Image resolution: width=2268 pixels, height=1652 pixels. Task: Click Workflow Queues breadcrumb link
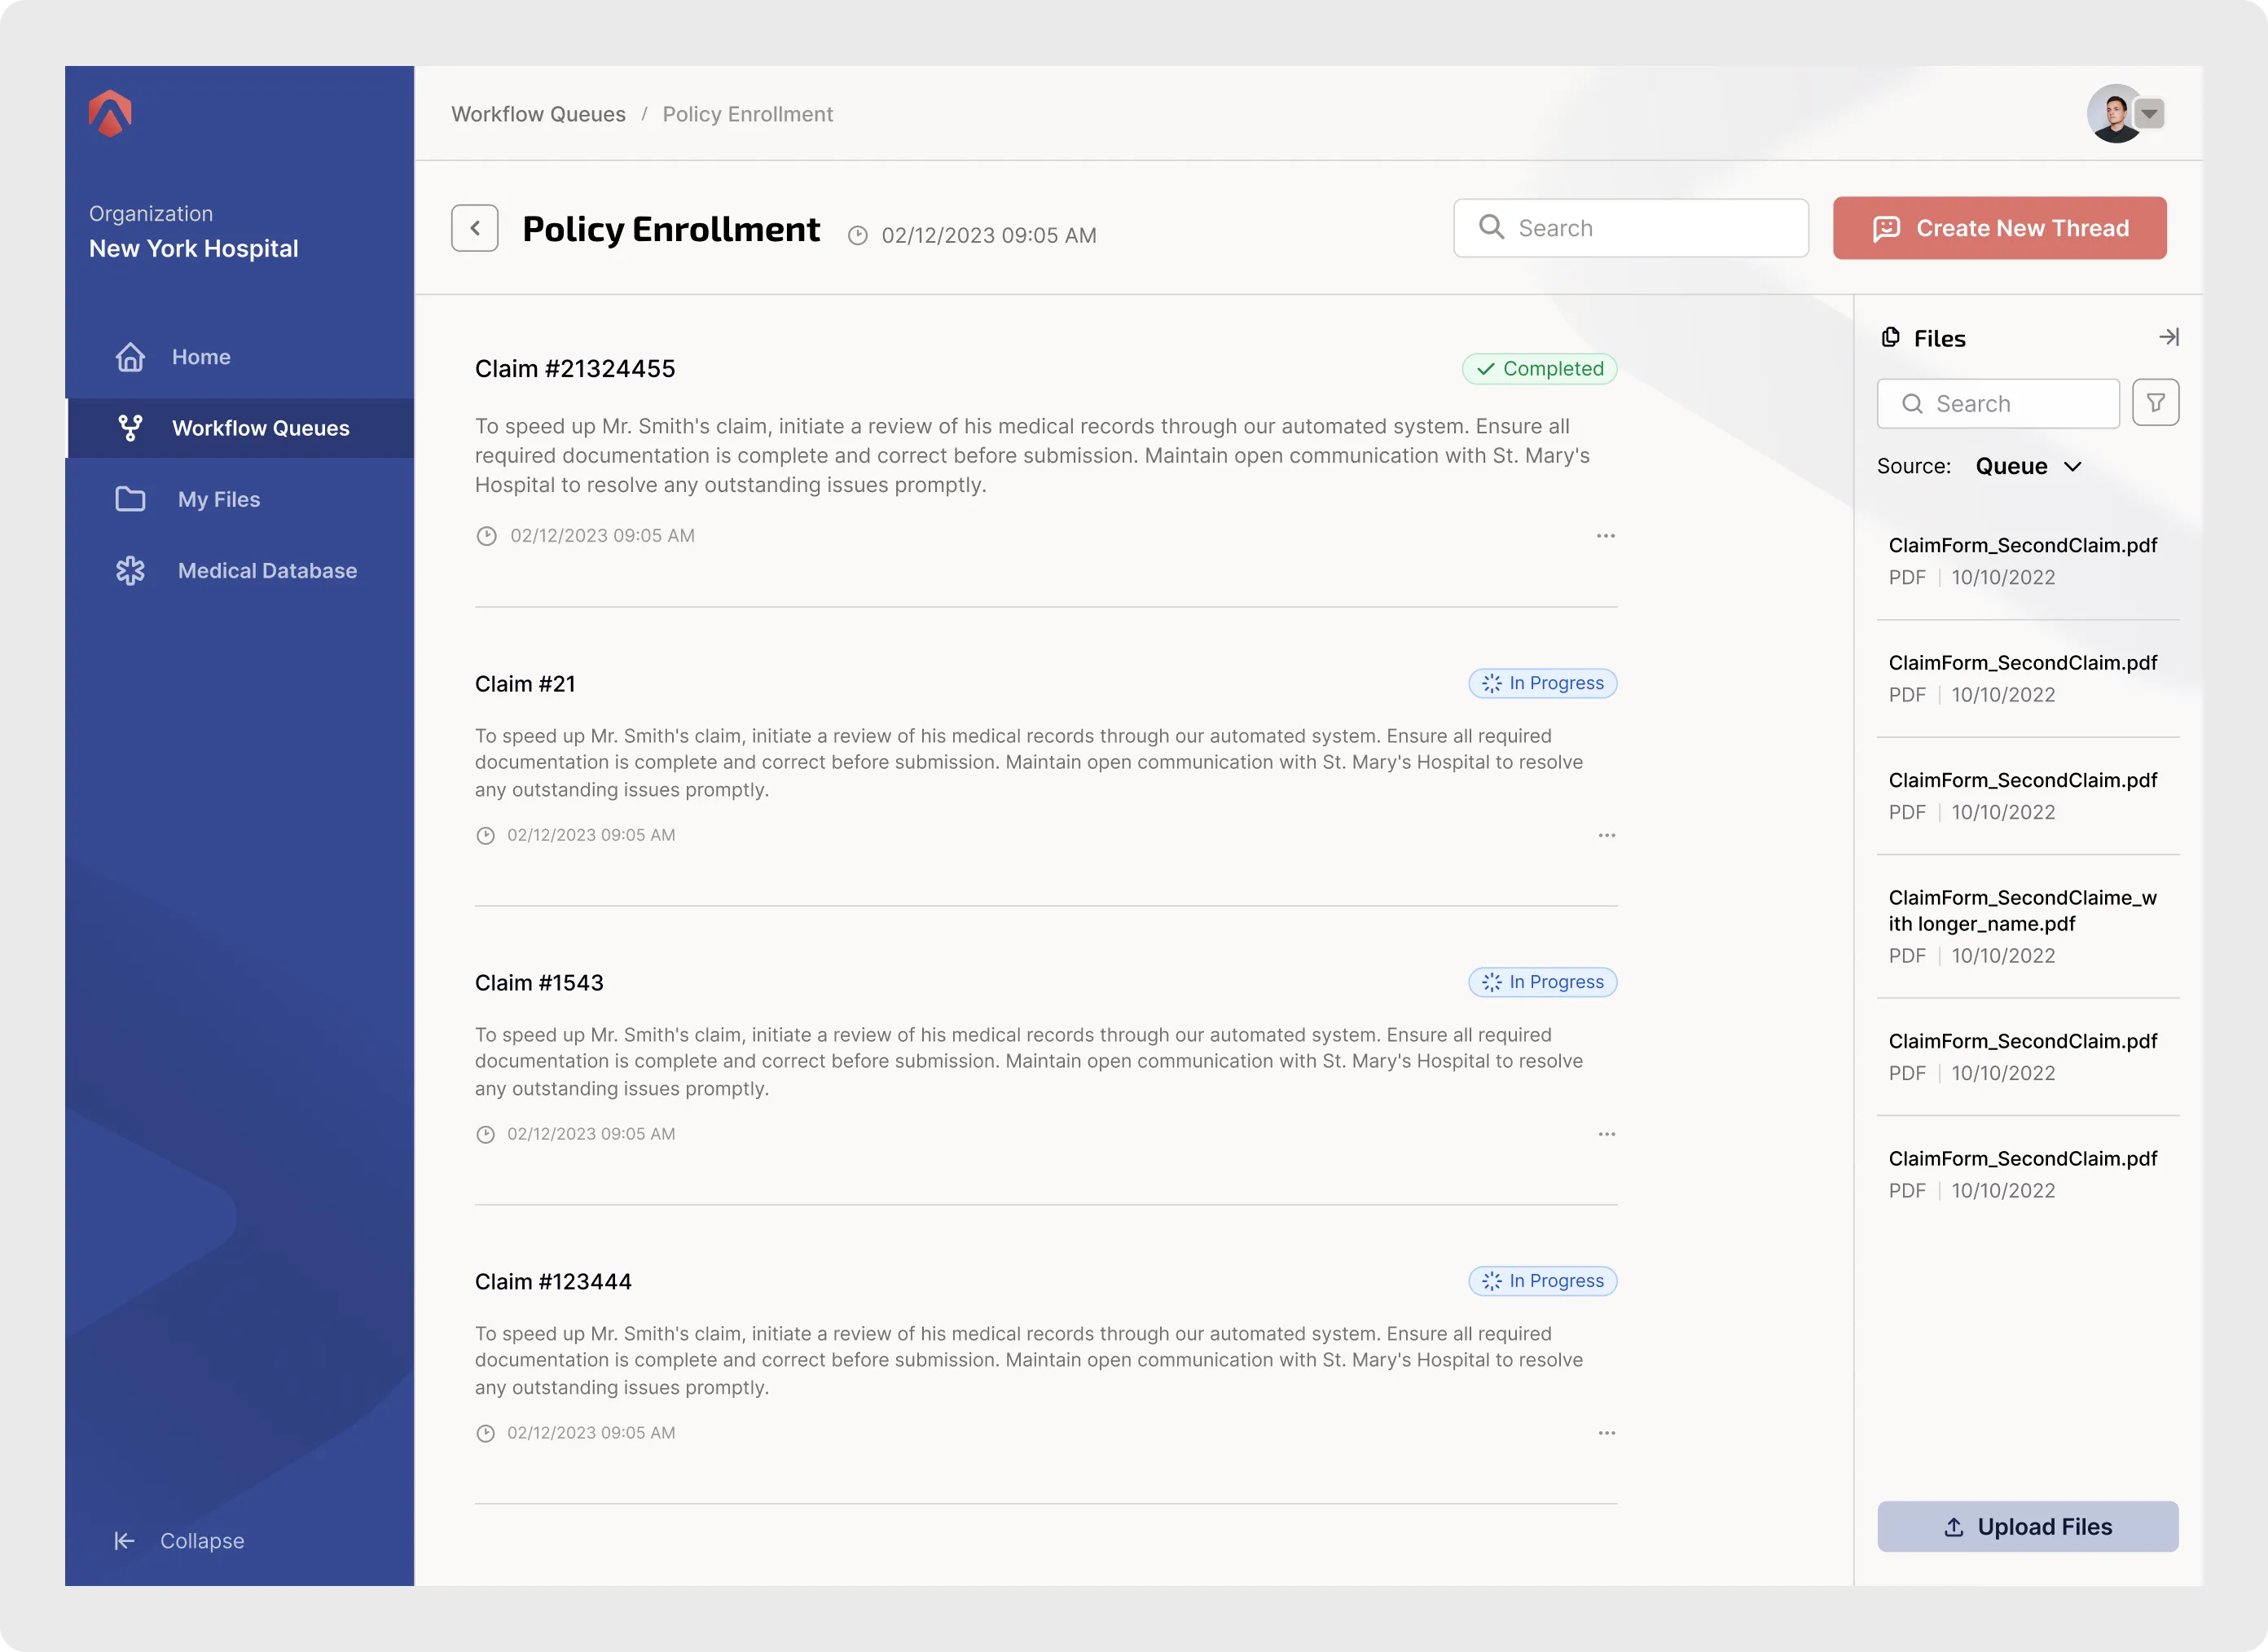[538, 114]
